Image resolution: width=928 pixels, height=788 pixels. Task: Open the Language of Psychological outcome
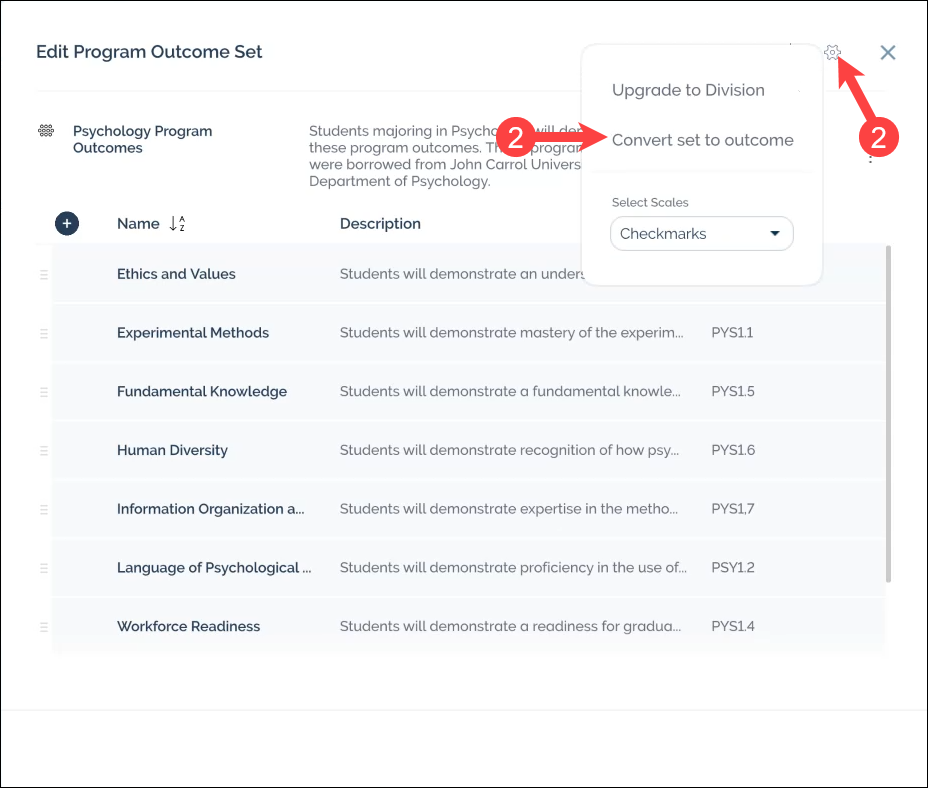214,568
